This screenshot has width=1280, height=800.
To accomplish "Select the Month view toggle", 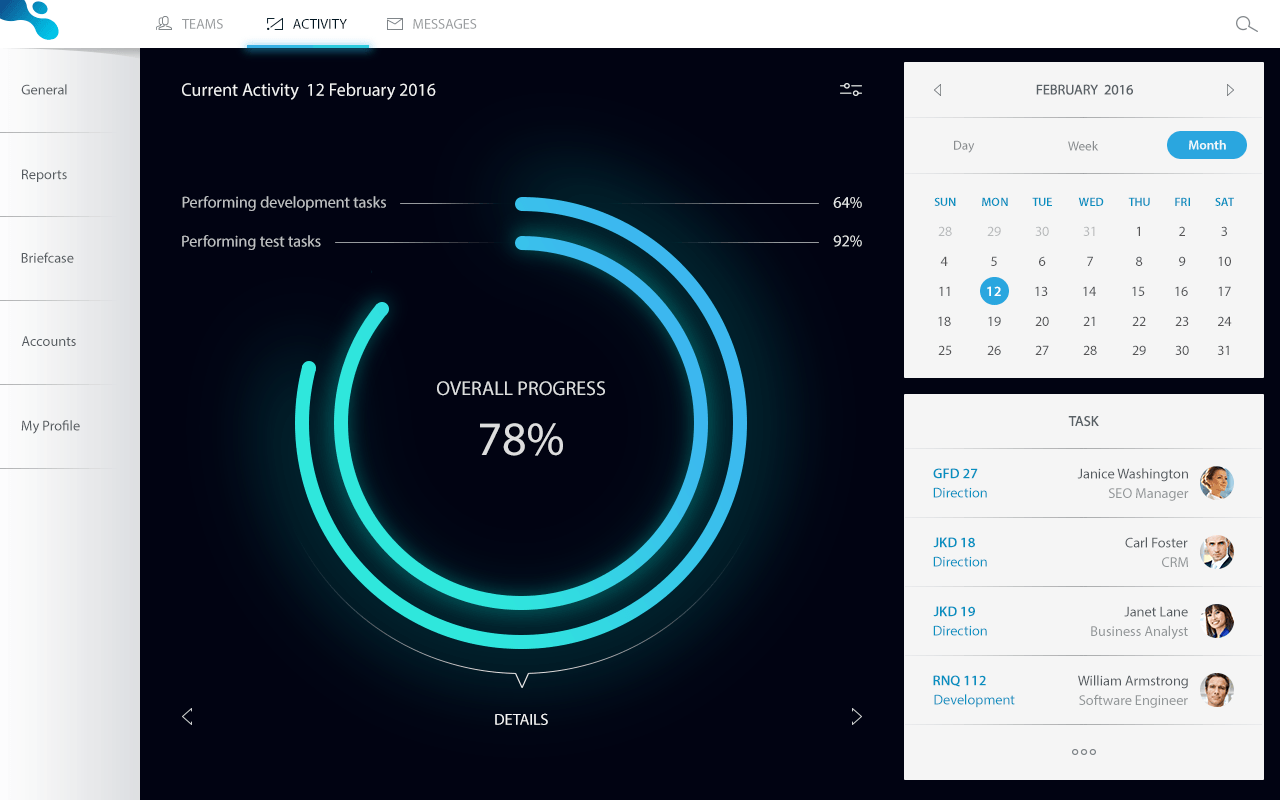I will 1206,145.
